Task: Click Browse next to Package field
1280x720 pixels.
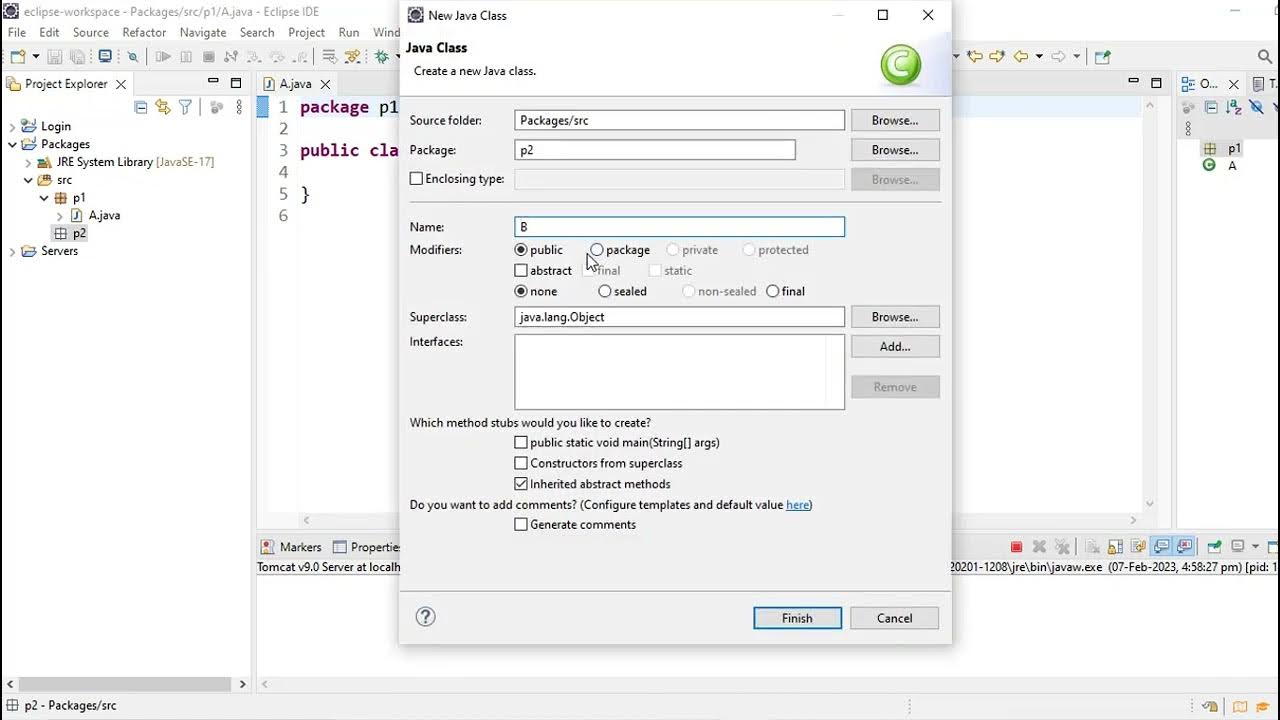Action: click(x=895, y=150)
